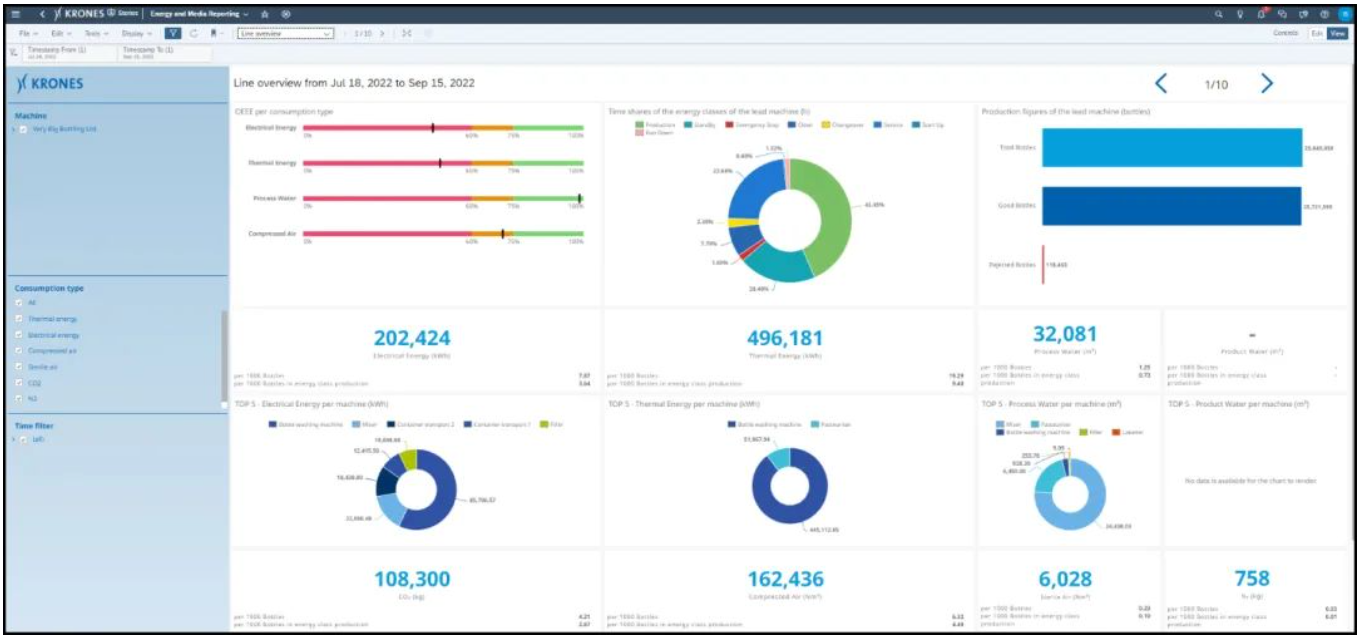The height and width of the screenshot is (639, 1361).
Task: Click the Compressed Air OEEE gauge bar
Action: coord(443,233)
